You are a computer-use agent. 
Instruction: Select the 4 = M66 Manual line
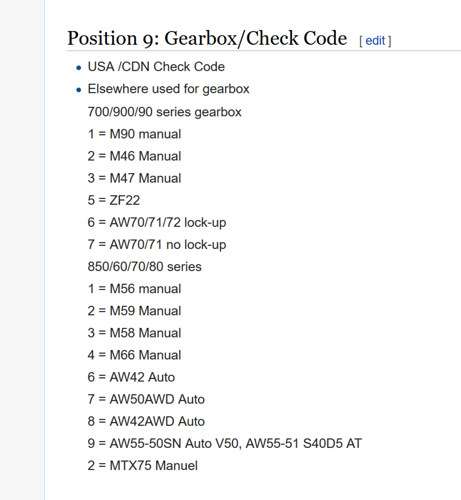[x=134, y=355]
